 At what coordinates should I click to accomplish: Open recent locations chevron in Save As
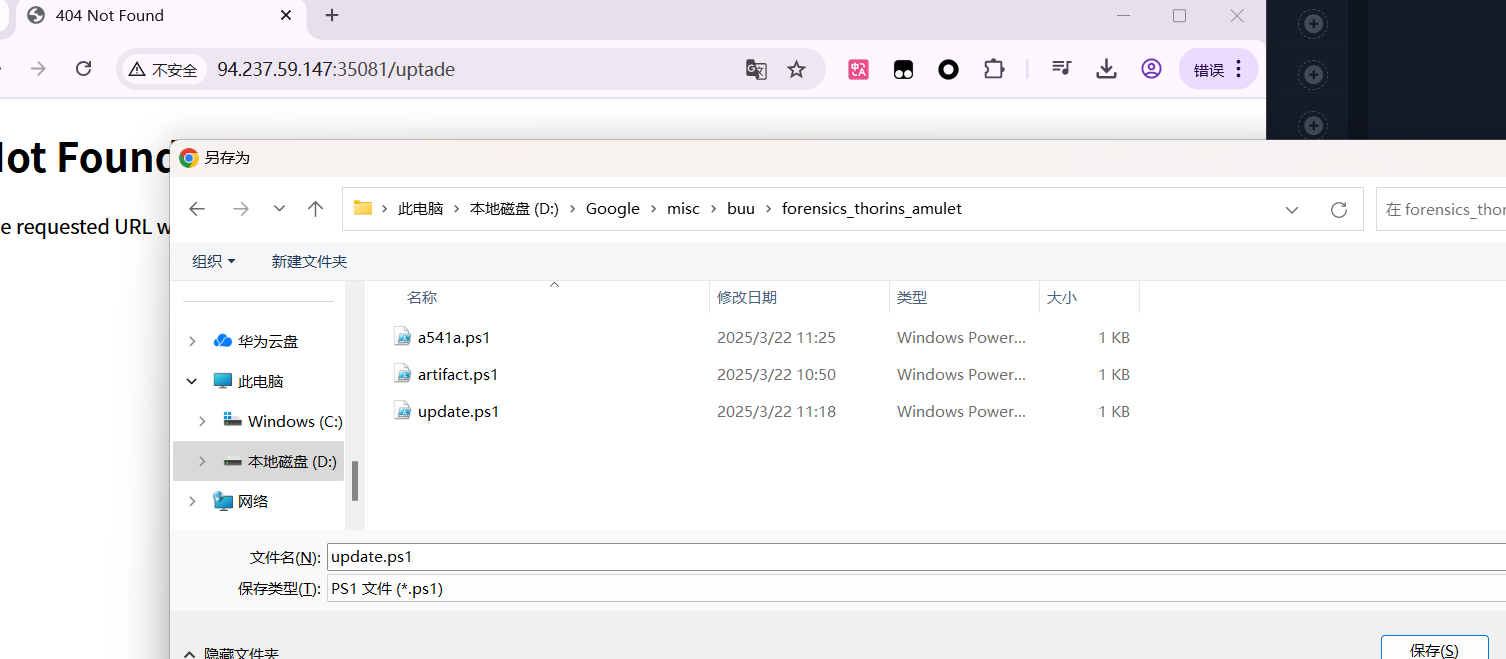coord(279,209)
